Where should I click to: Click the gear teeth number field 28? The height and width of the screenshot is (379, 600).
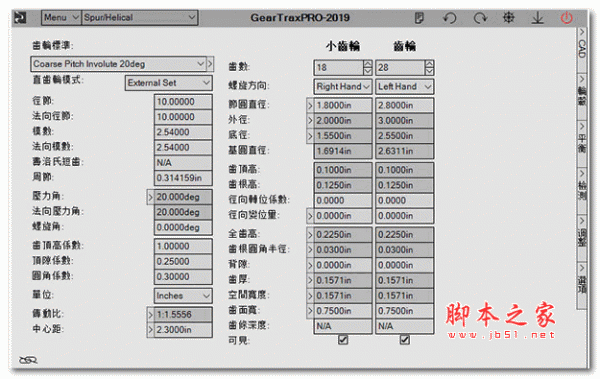click(400, 68)
